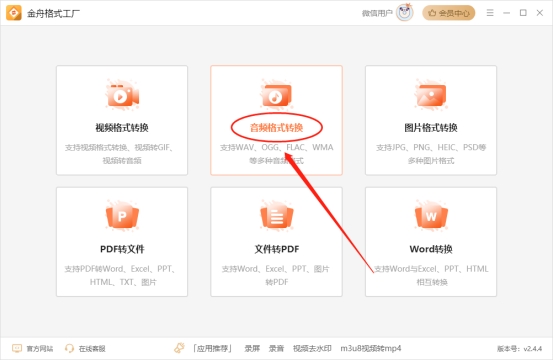Select the 音频格式转换 title
The image size is (554, 360).
point(277,128)
